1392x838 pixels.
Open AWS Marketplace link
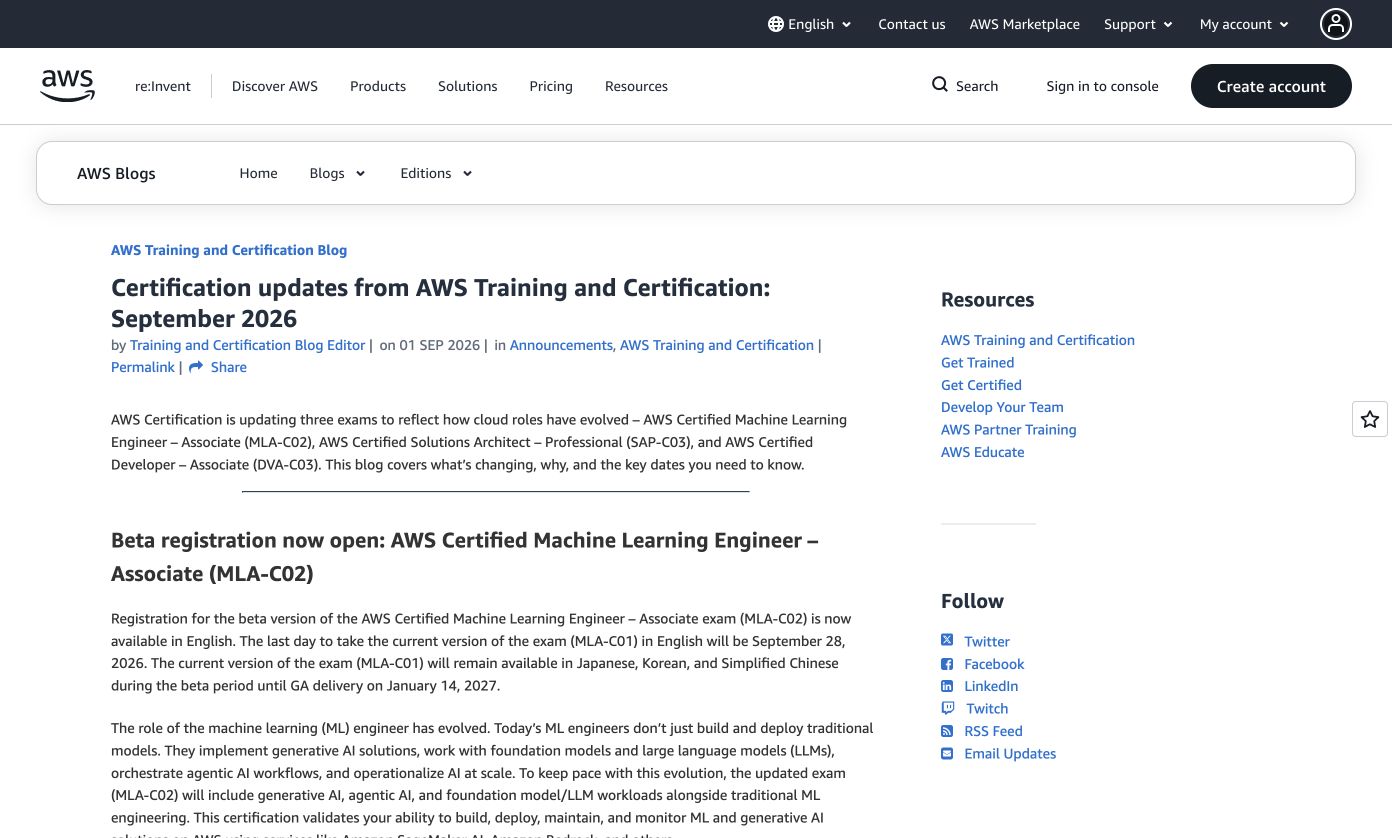click(x=1024, y=24)
